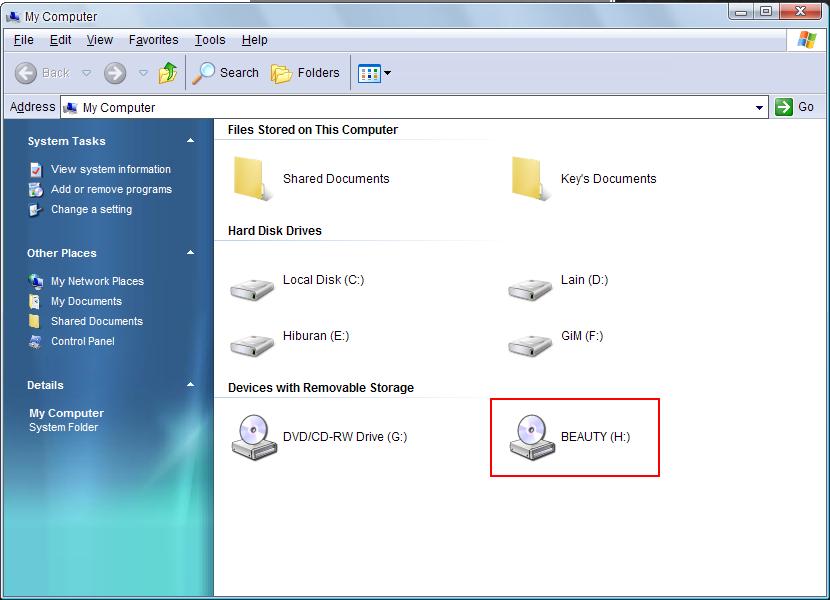Open the Favorites menu
This screenshot has height=600, width=830.
pyautogui.click(x=154, y=40)
